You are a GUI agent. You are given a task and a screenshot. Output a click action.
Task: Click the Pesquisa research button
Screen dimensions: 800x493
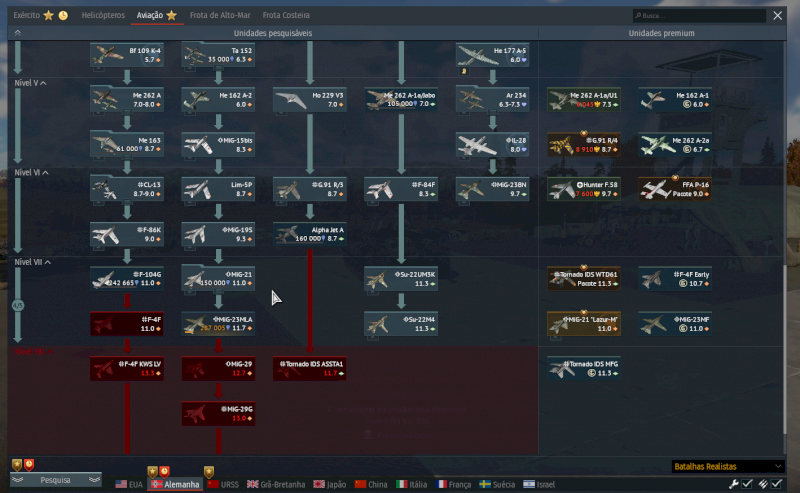[x=55, y=480]
